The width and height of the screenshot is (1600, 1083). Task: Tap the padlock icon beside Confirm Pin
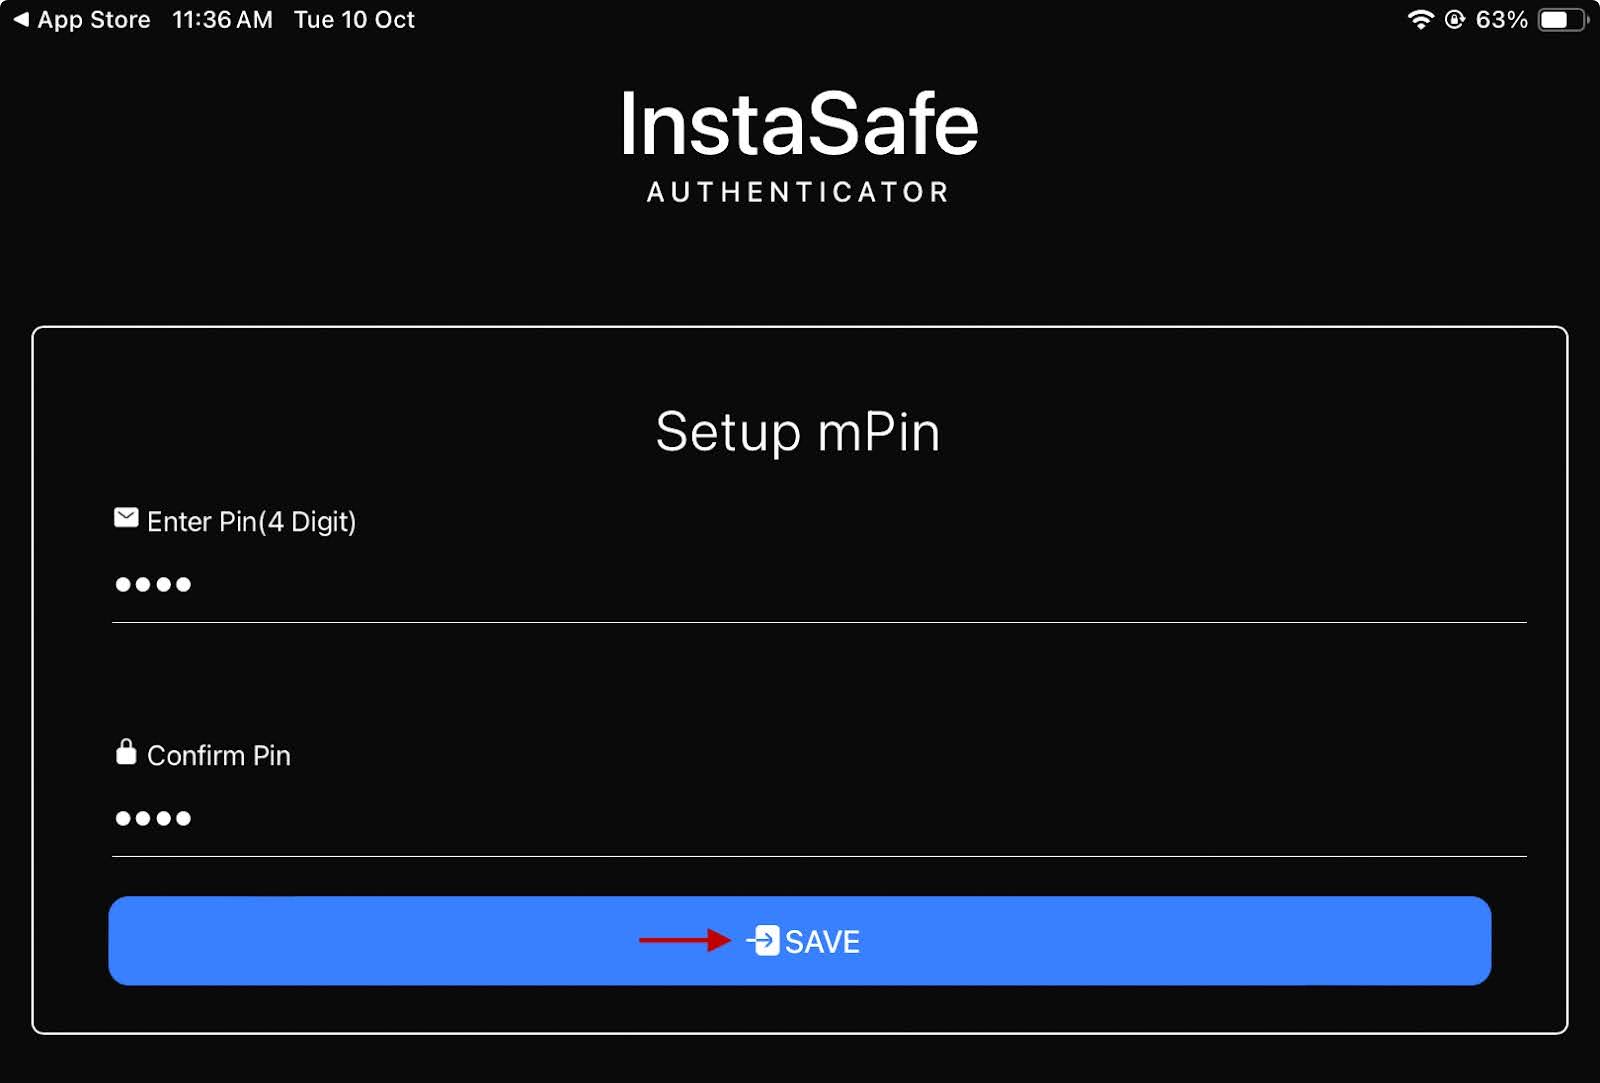point(126,752)
